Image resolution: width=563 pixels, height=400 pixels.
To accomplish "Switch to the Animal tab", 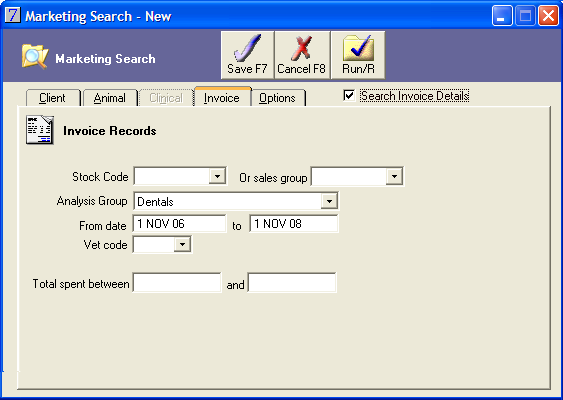I will [110, 98].
